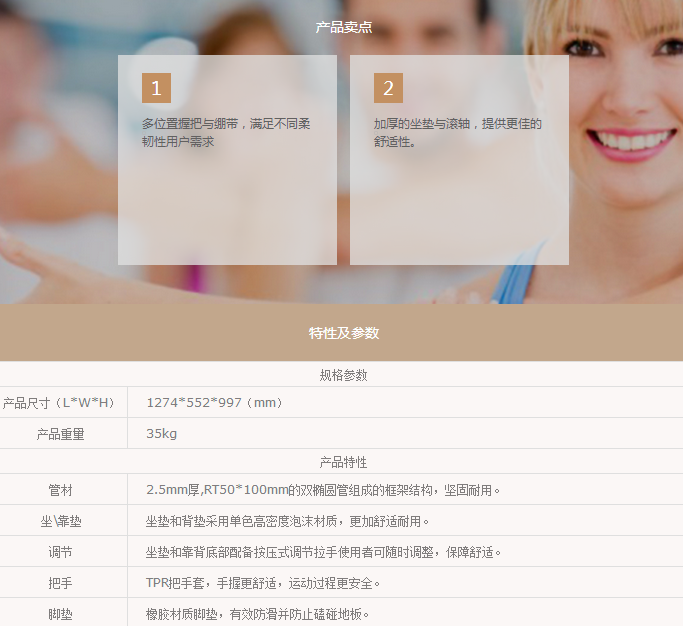
Task: Select the 35kg weight value
Action: pos(161,434)
